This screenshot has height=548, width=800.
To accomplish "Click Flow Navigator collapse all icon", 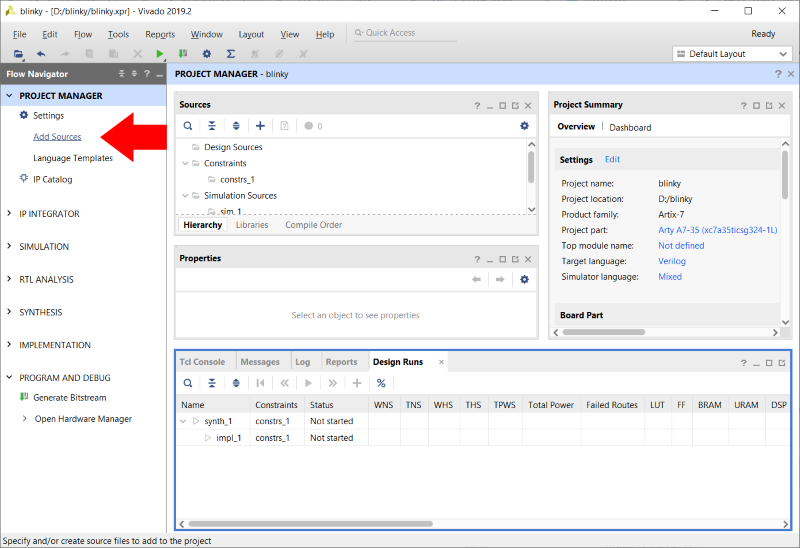I will tap(121, 74).
